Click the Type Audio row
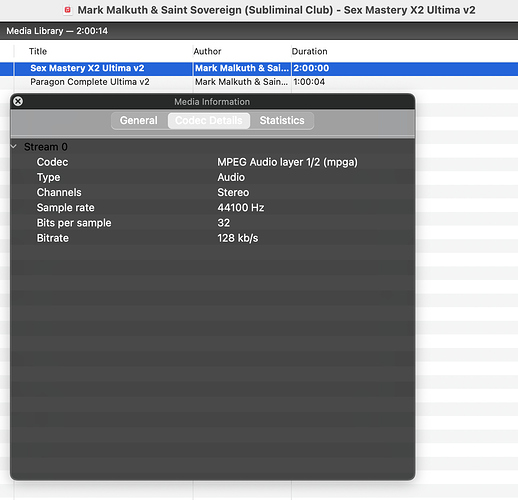The image size is (518, 500). pos(213,177)
